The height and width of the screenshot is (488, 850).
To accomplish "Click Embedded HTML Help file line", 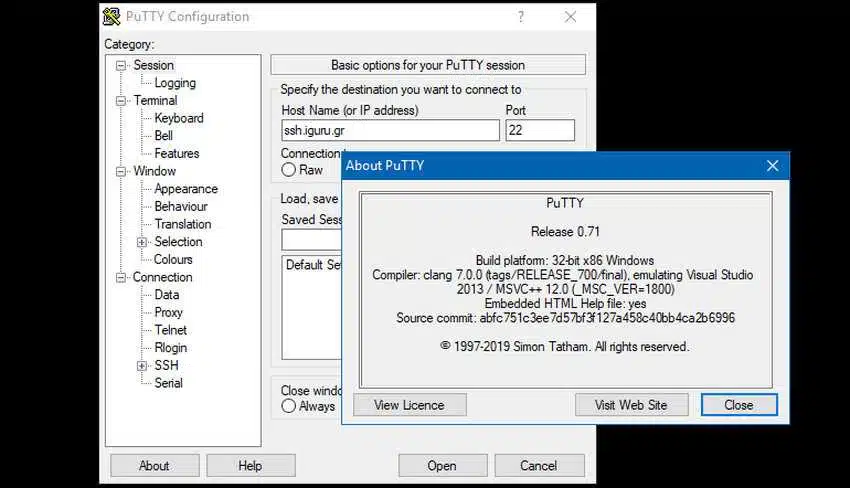I will point(565,304).
